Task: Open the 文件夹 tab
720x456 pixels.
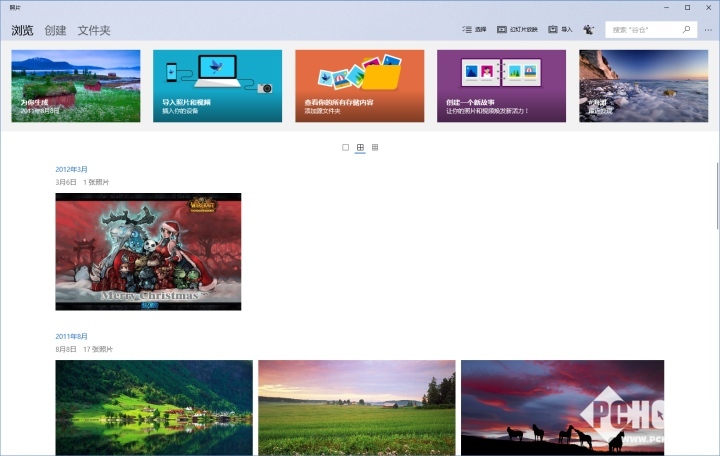Action: pos(94,30)
